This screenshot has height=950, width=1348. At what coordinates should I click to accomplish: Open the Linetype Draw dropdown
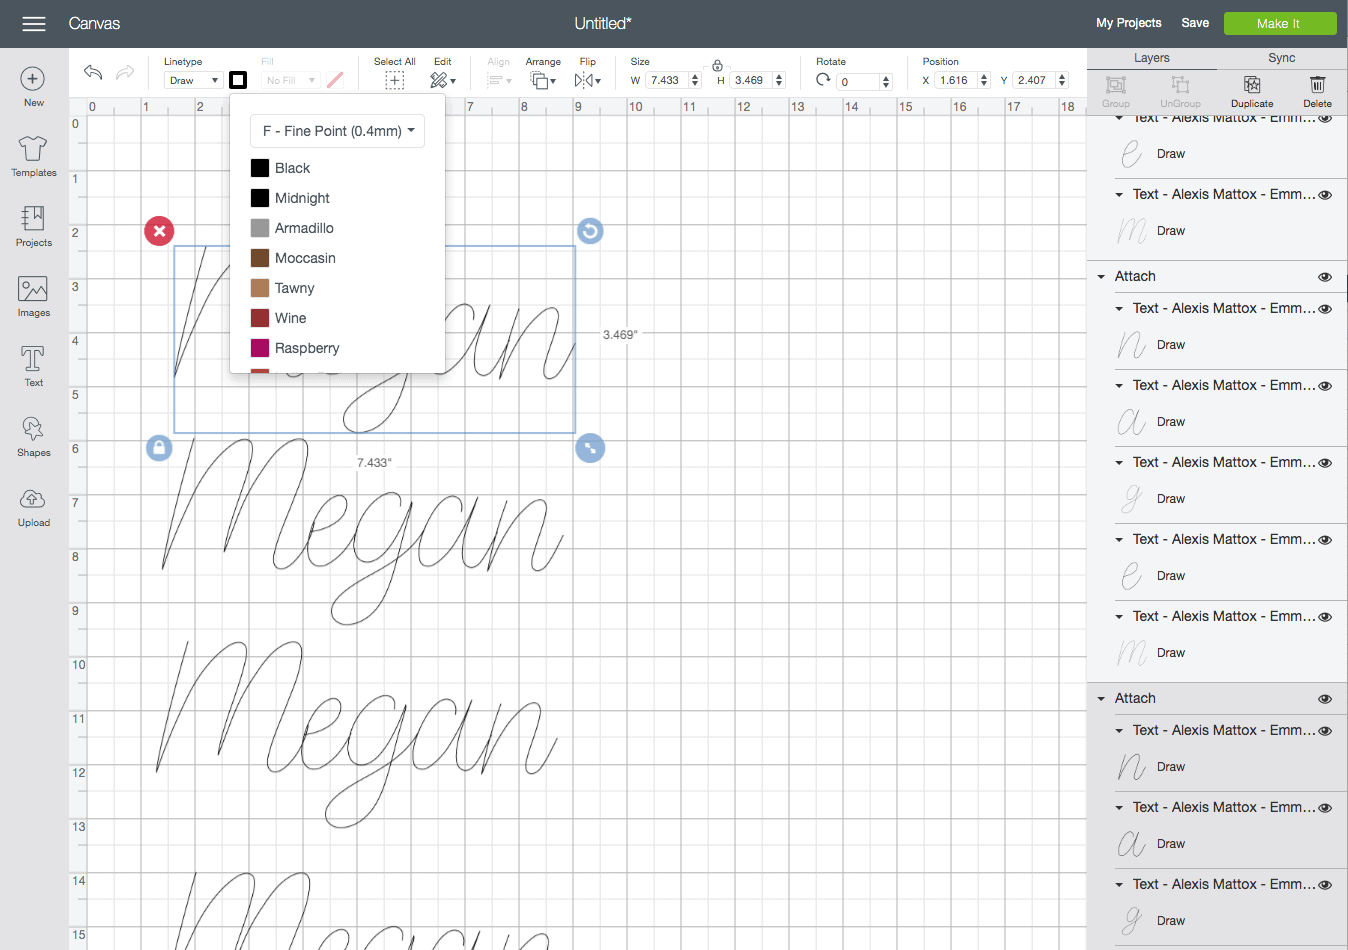coord(193,80)
